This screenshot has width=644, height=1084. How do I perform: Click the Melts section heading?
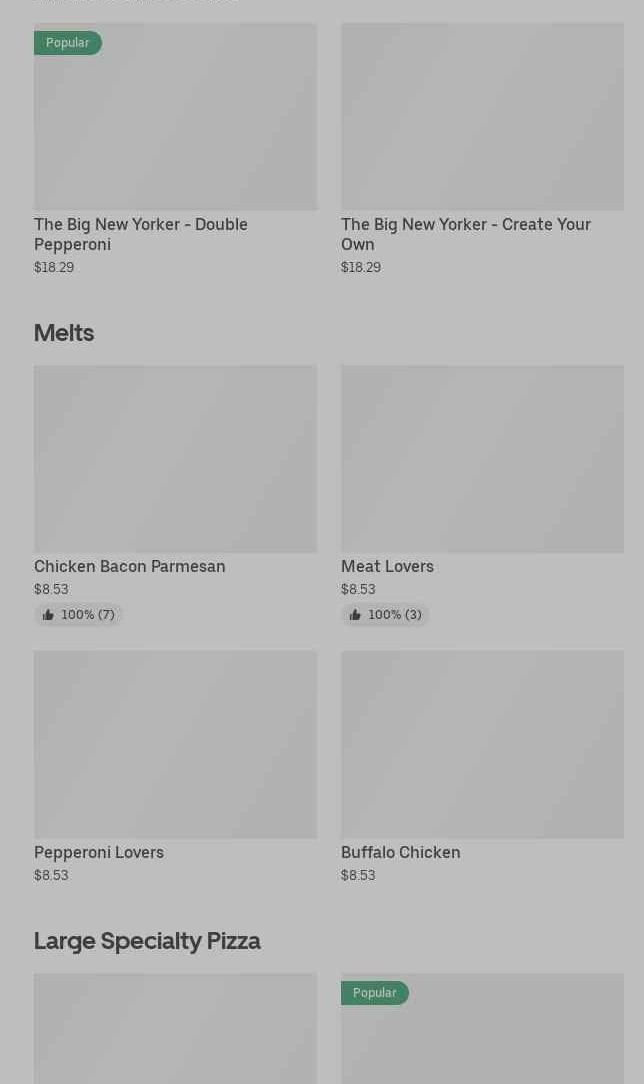(x=64, y=332)
